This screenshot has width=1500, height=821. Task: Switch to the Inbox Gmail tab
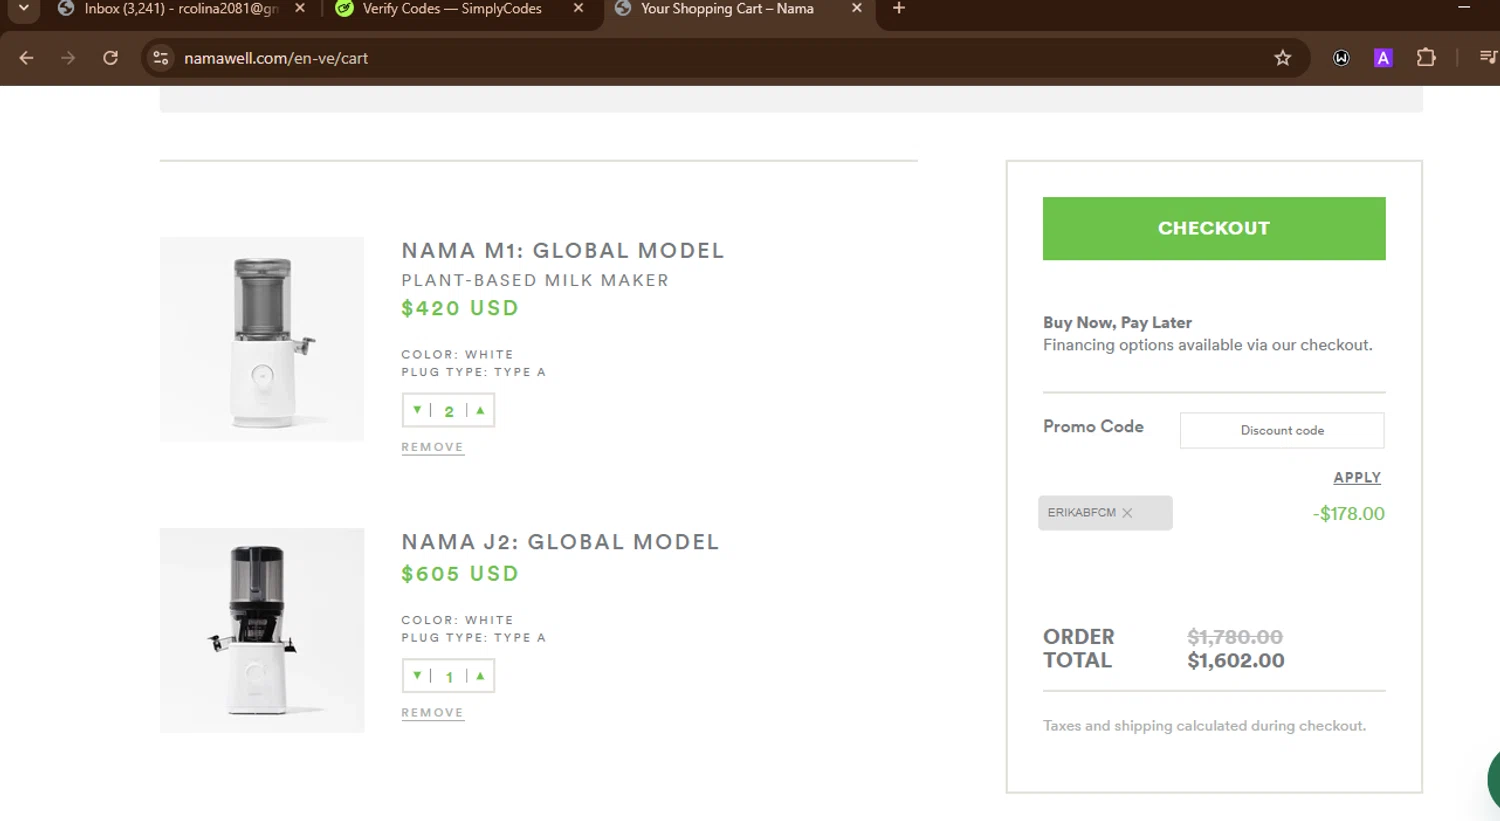[180, 9]
